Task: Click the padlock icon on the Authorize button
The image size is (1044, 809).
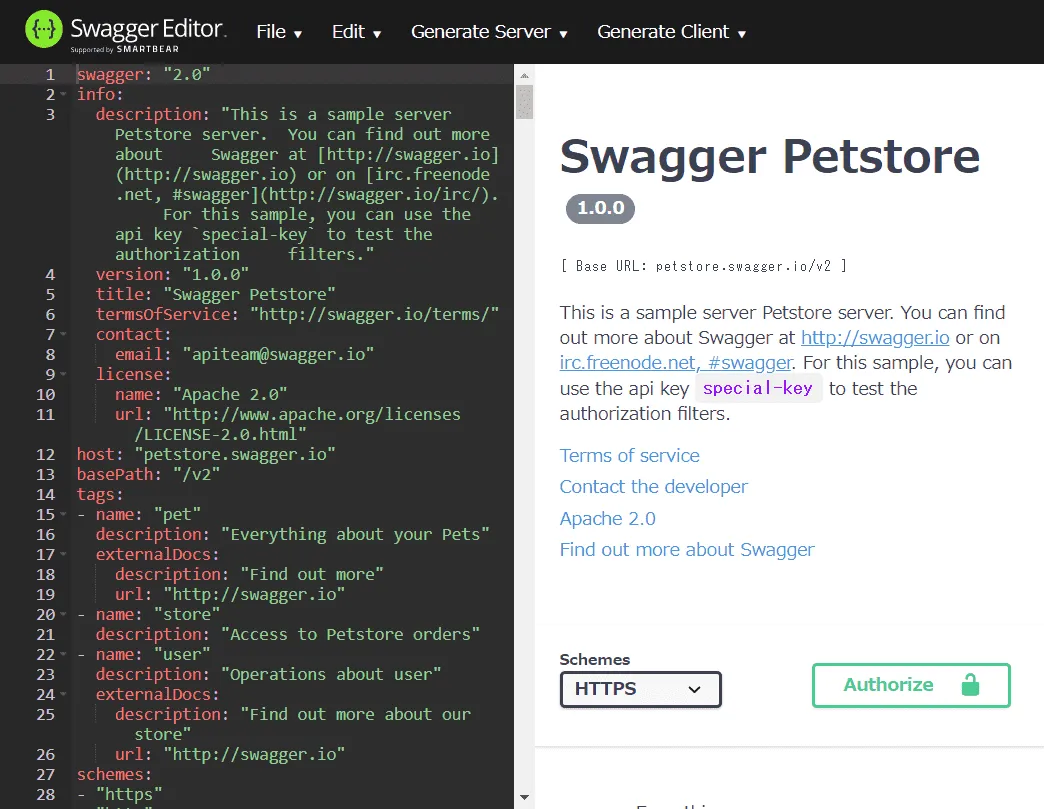Action: click(969, 686)
